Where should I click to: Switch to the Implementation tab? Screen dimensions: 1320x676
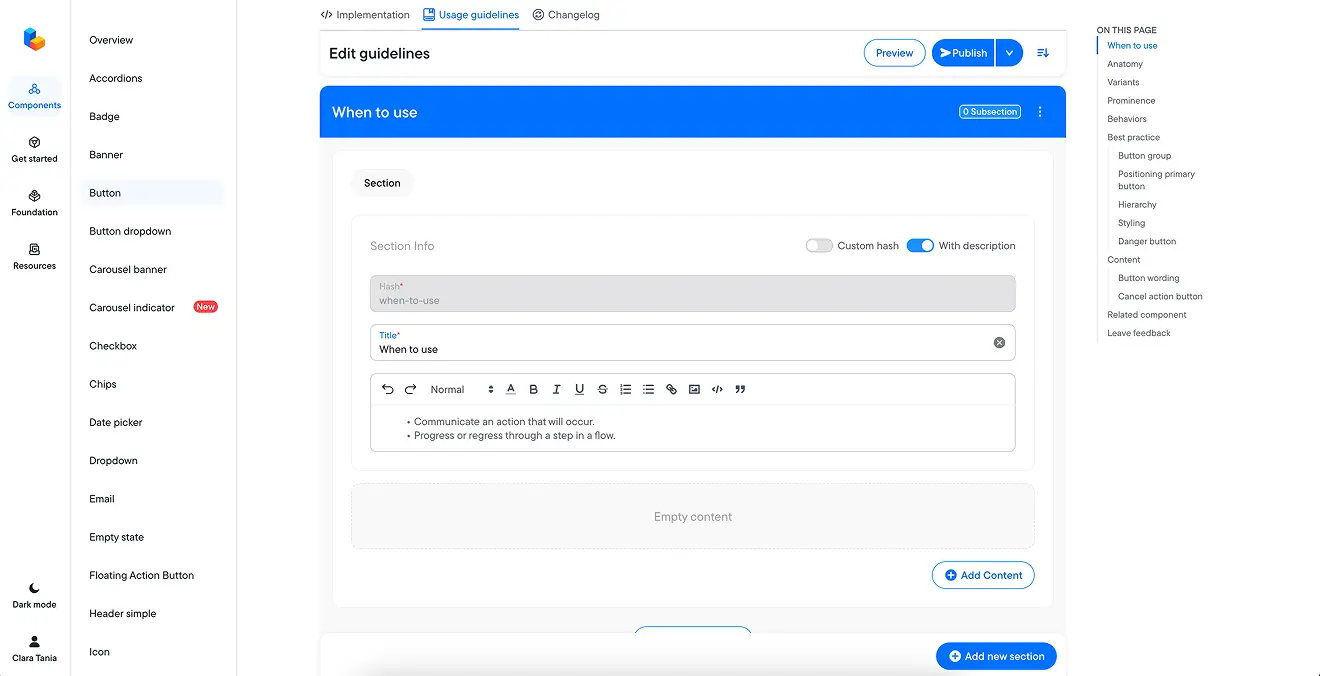point(365,15)
